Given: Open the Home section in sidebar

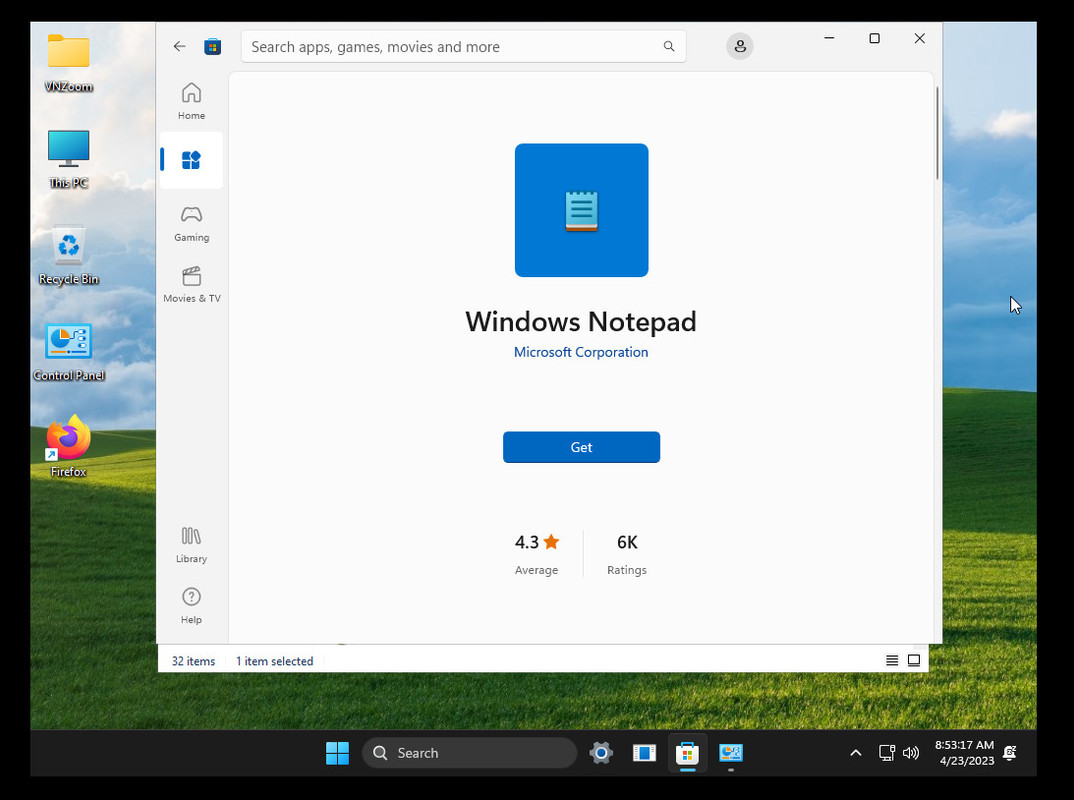Looking at the screenshot, I should coord(191,101).
